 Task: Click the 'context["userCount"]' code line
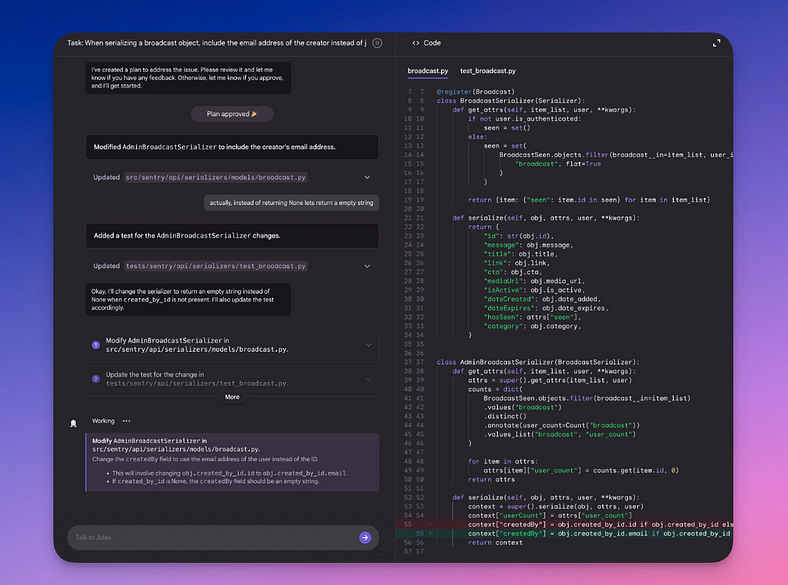pos(550,516)
